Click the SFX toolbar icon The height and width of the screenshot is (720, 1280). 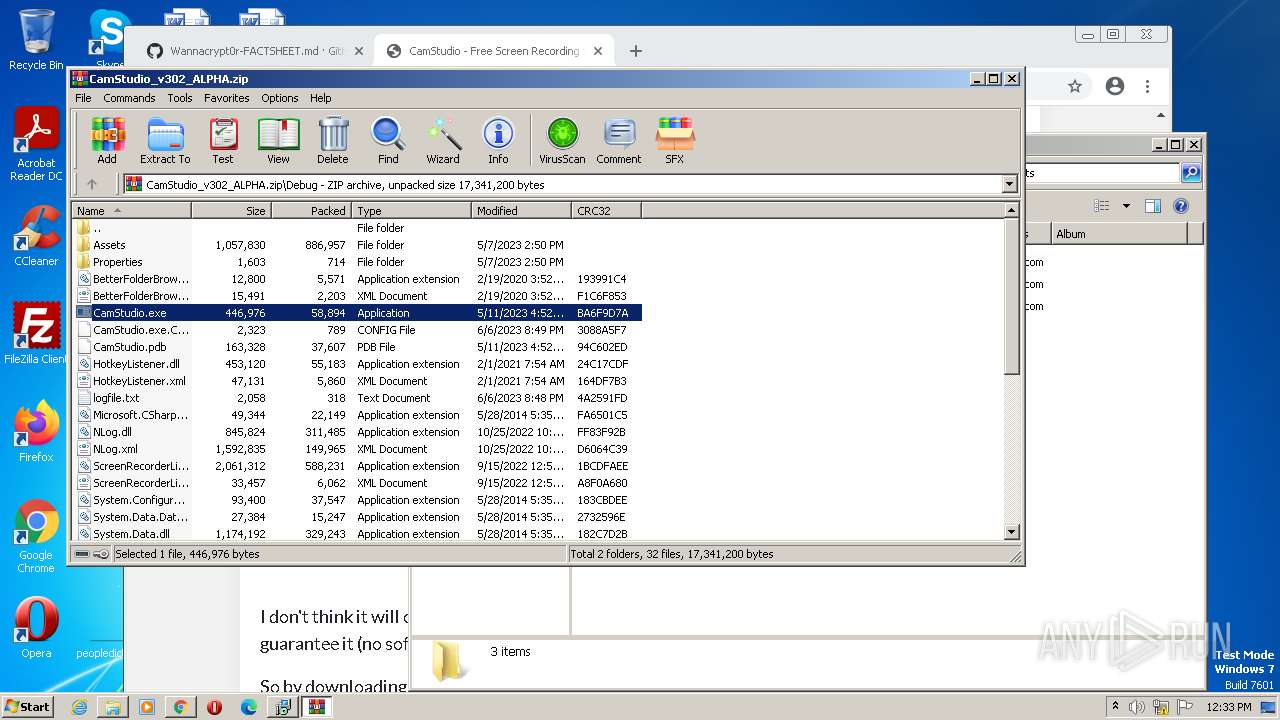[675, 141]
